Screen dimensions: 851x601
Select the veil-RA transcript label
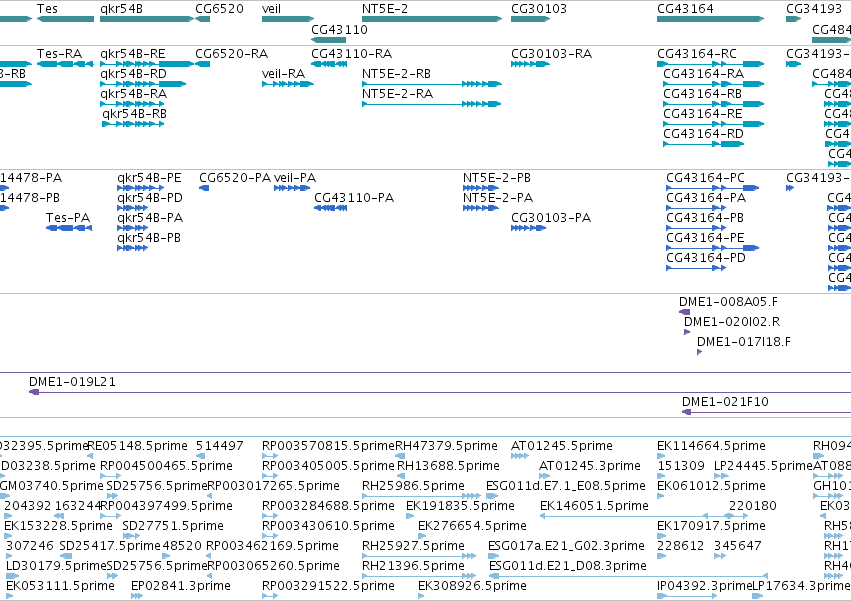pos(283,74)
